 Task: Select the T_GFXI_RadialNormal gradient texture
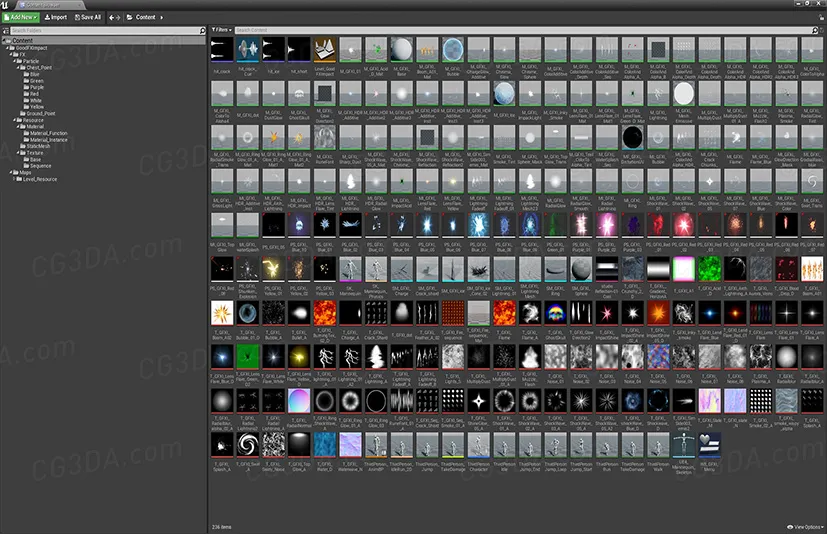(x=299, y=401)
